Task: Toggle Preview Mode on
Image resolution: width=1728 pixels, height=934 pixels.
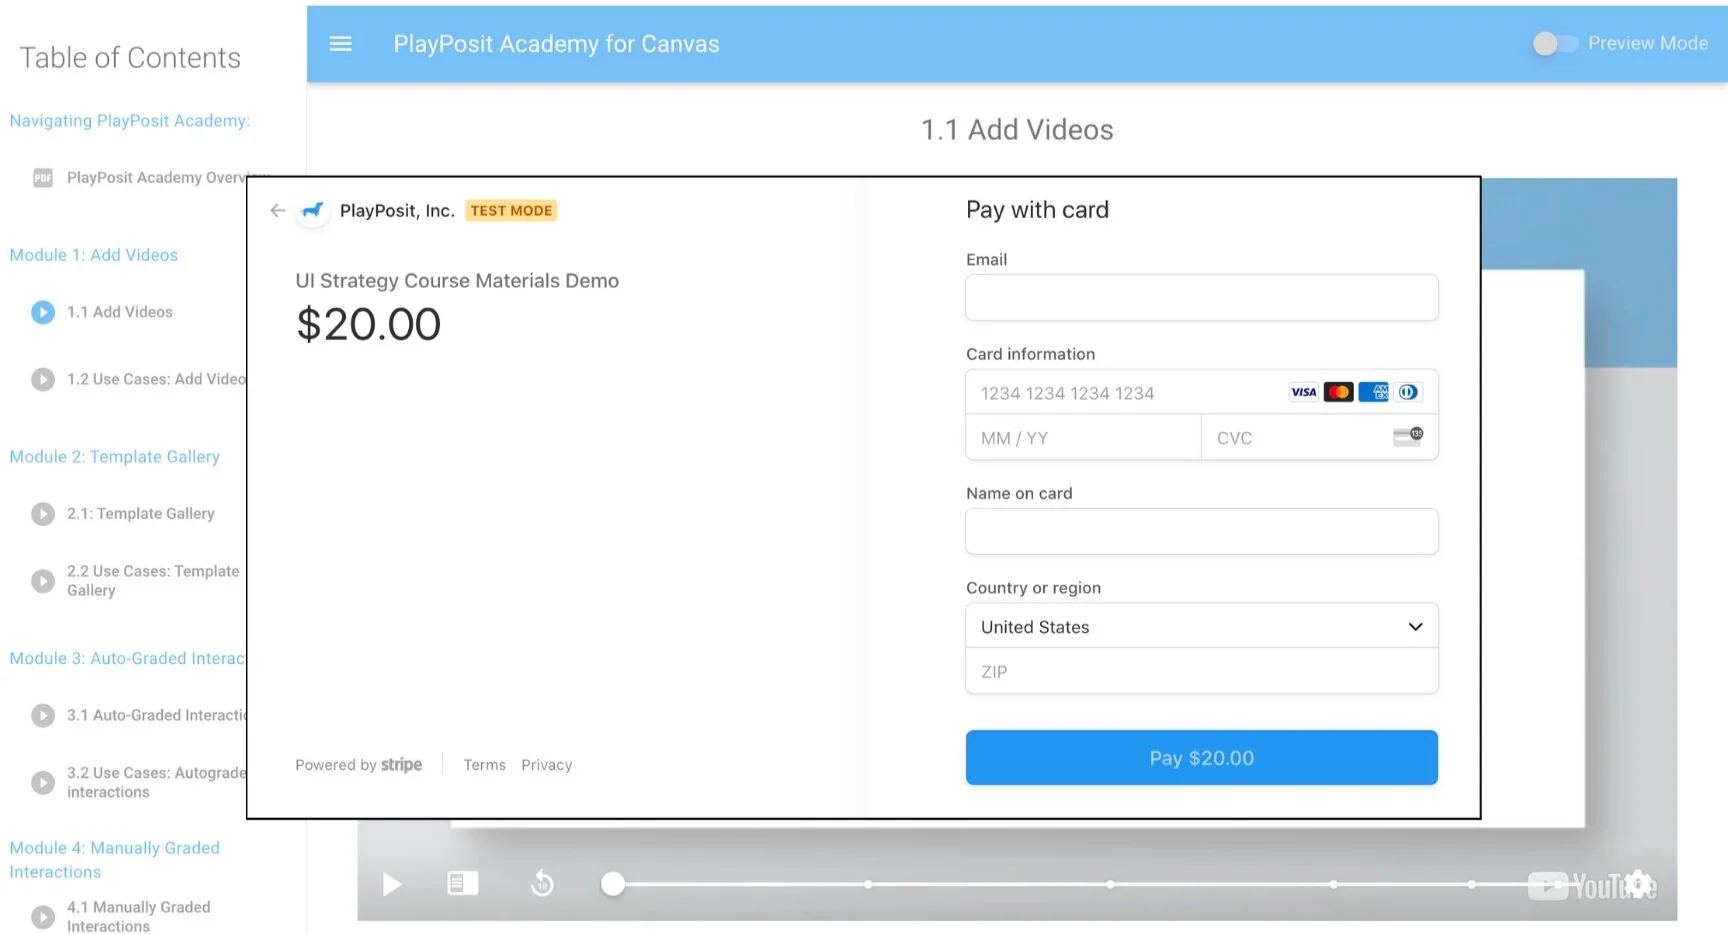Action: pyautogui.click(x=1553, y=43)
